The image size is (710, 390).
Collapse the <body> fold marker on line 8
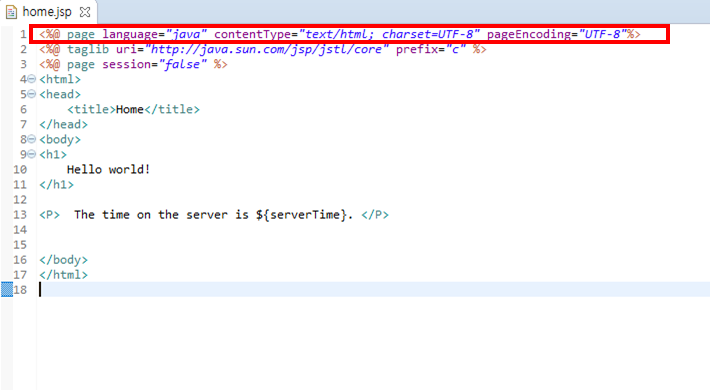[x=31, y=140]
